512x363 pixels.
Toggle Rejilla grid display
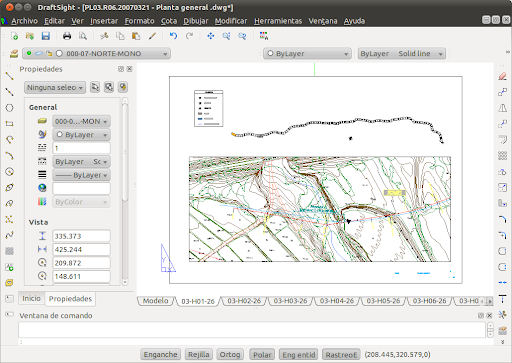[x=199, y=354]
